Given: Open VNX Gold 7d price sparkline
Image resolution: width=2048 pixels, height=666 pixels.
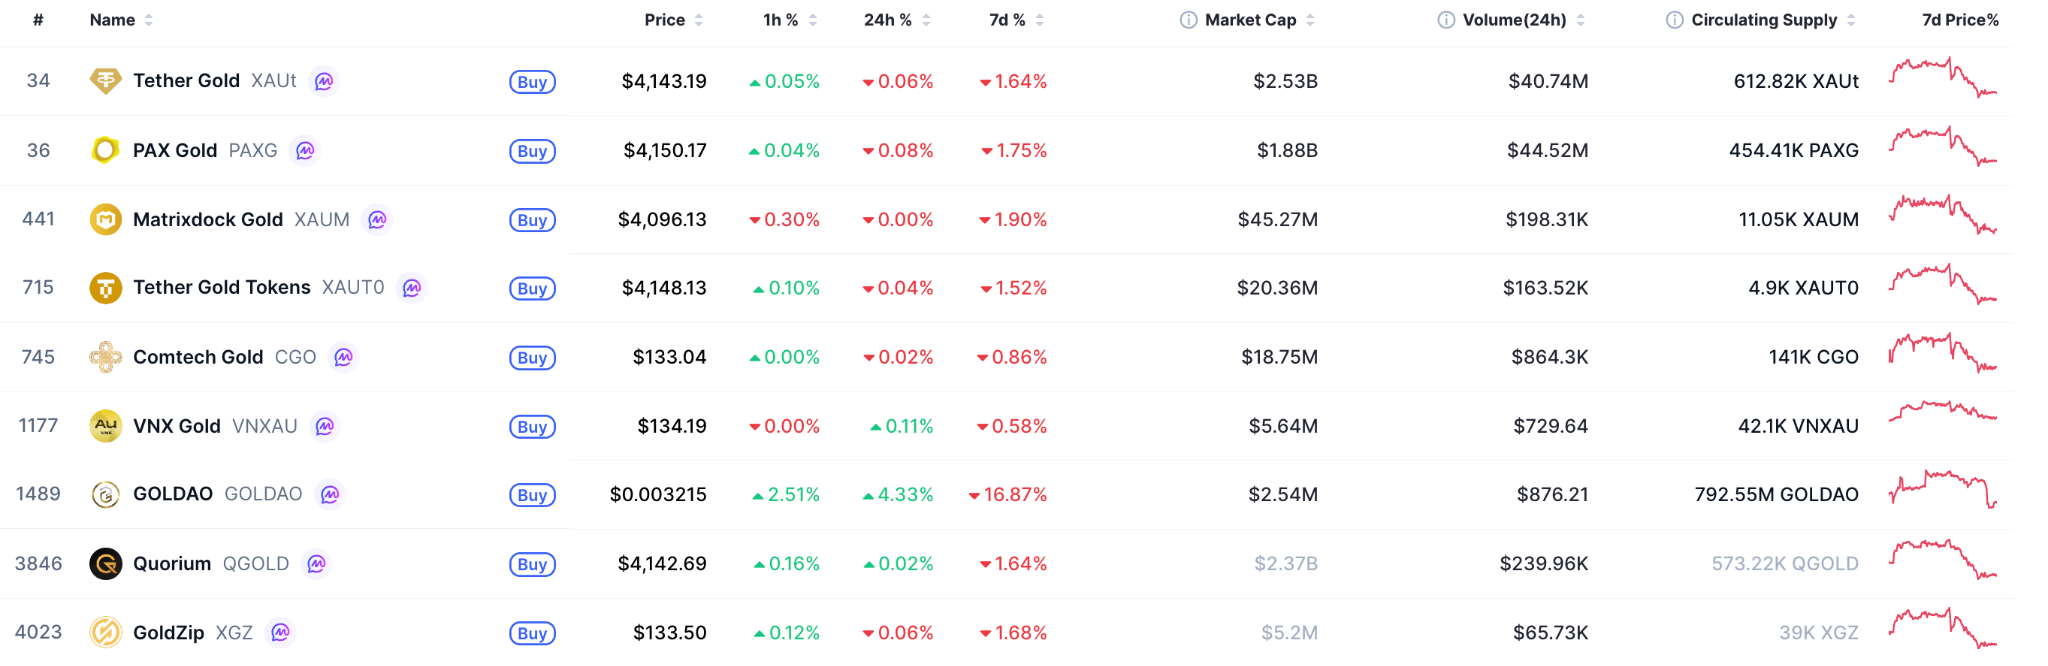Looking at the screenshot, I should pyautogui.click(x=1943, y=412).
